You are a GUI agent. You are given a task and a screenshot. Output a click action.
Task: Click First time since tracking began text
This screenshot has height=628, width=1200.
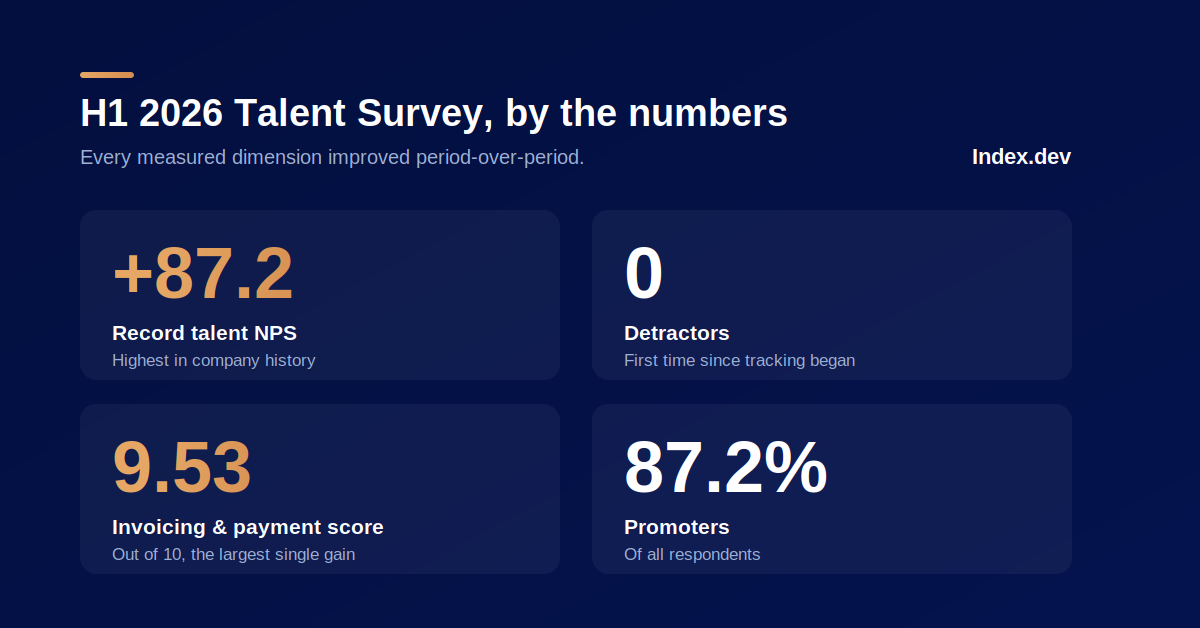[739, 360]
